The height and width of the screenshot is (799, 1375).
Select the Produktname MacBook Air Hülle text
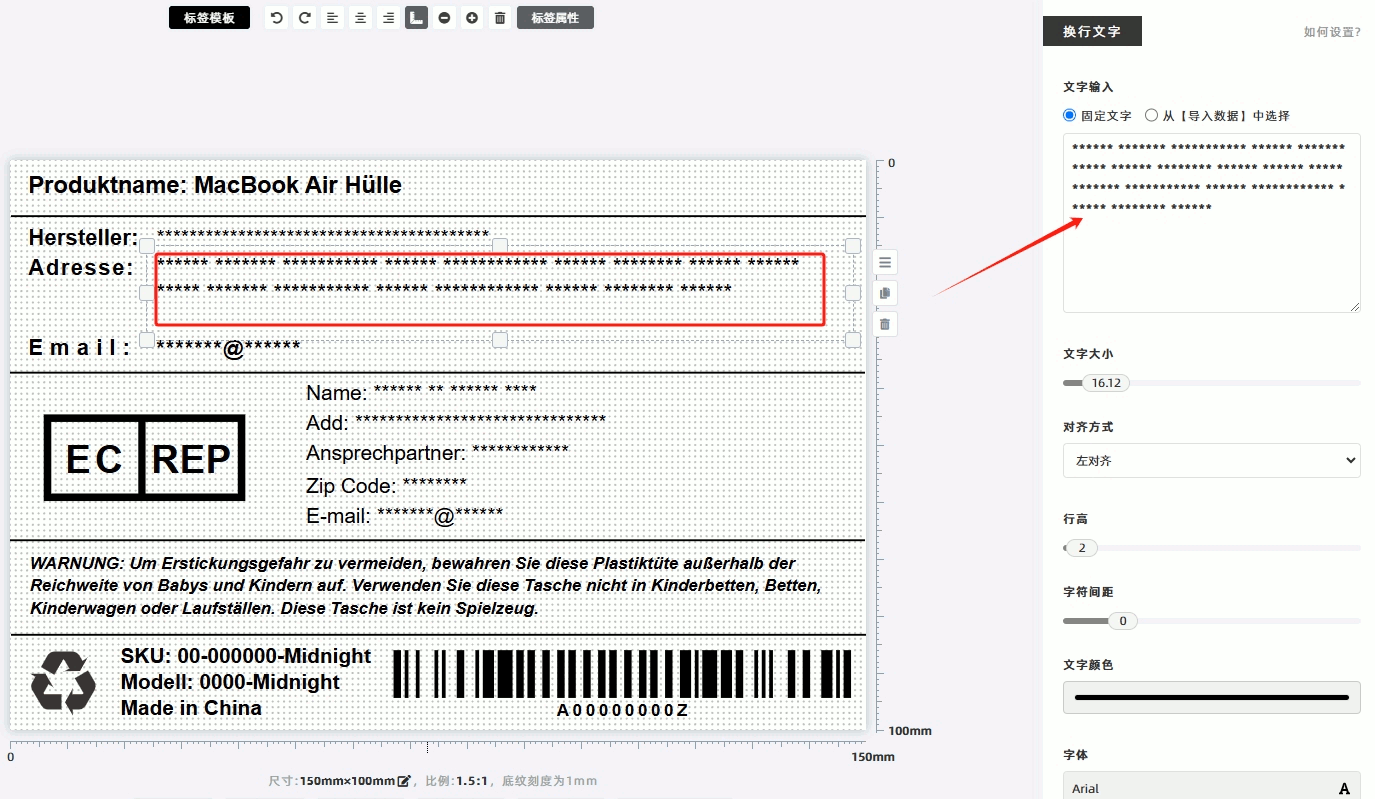215,185
